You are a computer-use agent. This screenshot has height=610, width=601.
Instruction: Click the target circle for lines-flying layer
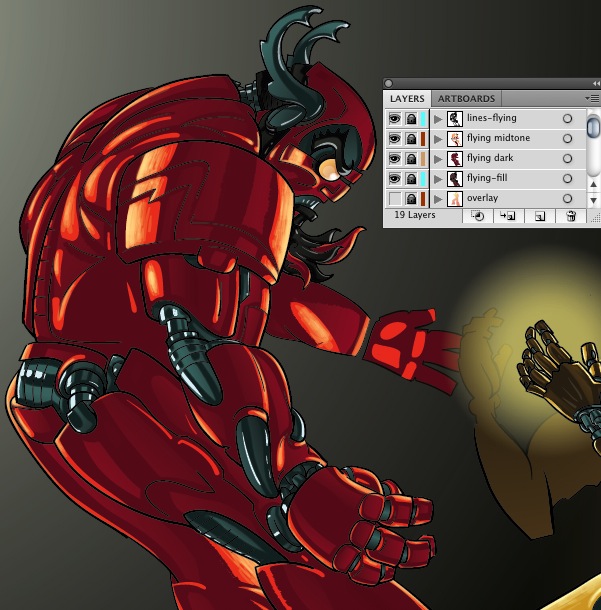[568, 119]
